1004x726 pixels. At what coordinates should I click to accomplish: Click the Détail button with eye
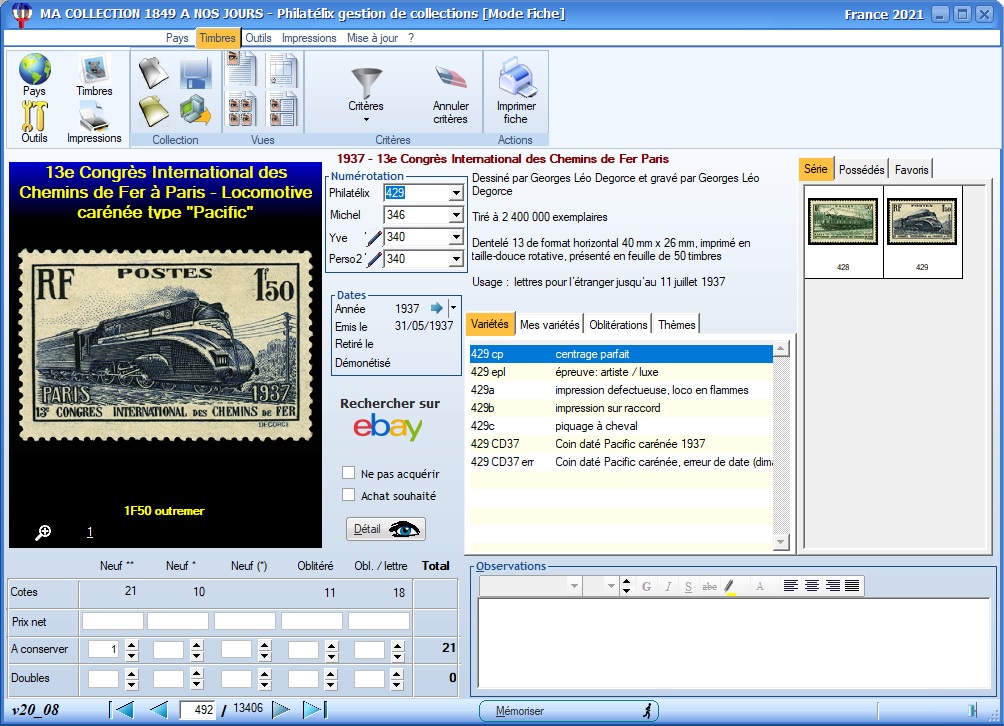(x=386, y=529)
